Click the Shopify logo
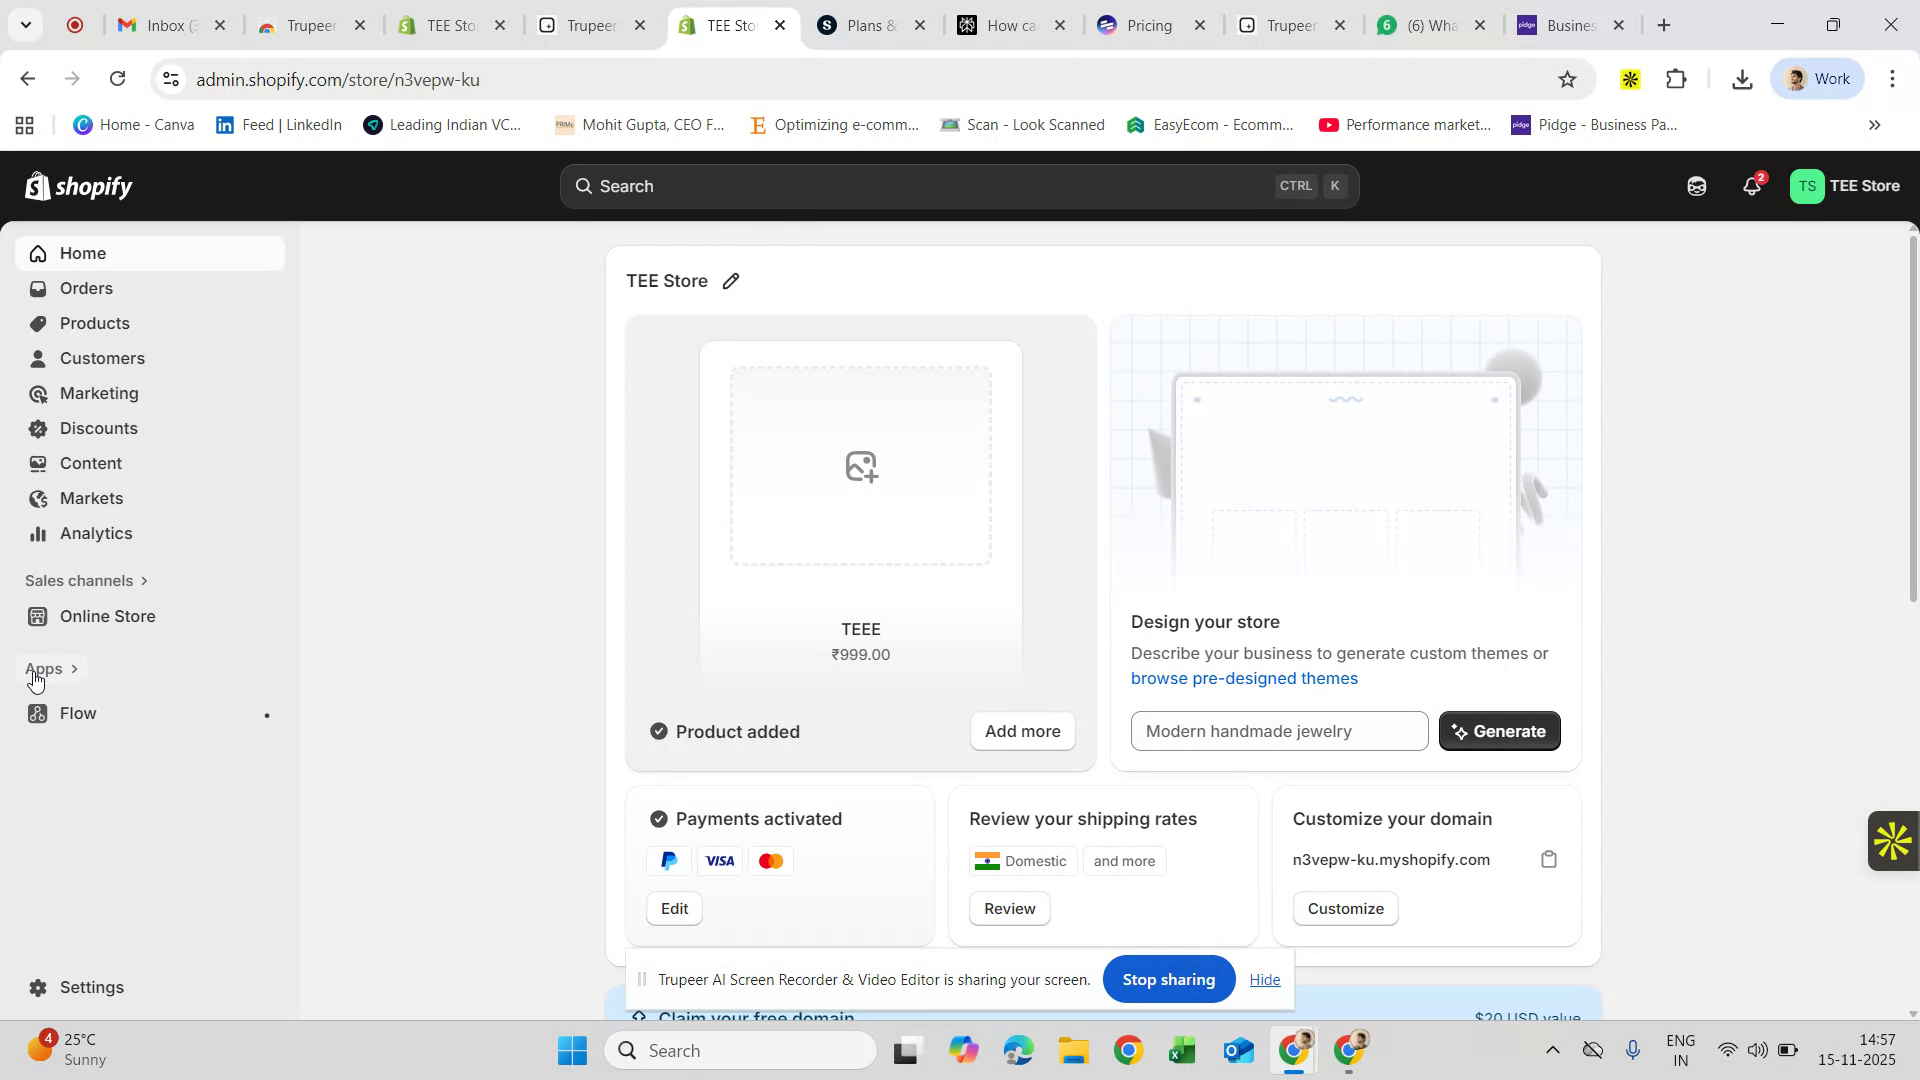Viewport: 1920px width, 1080px height. [x=78, y=185]
